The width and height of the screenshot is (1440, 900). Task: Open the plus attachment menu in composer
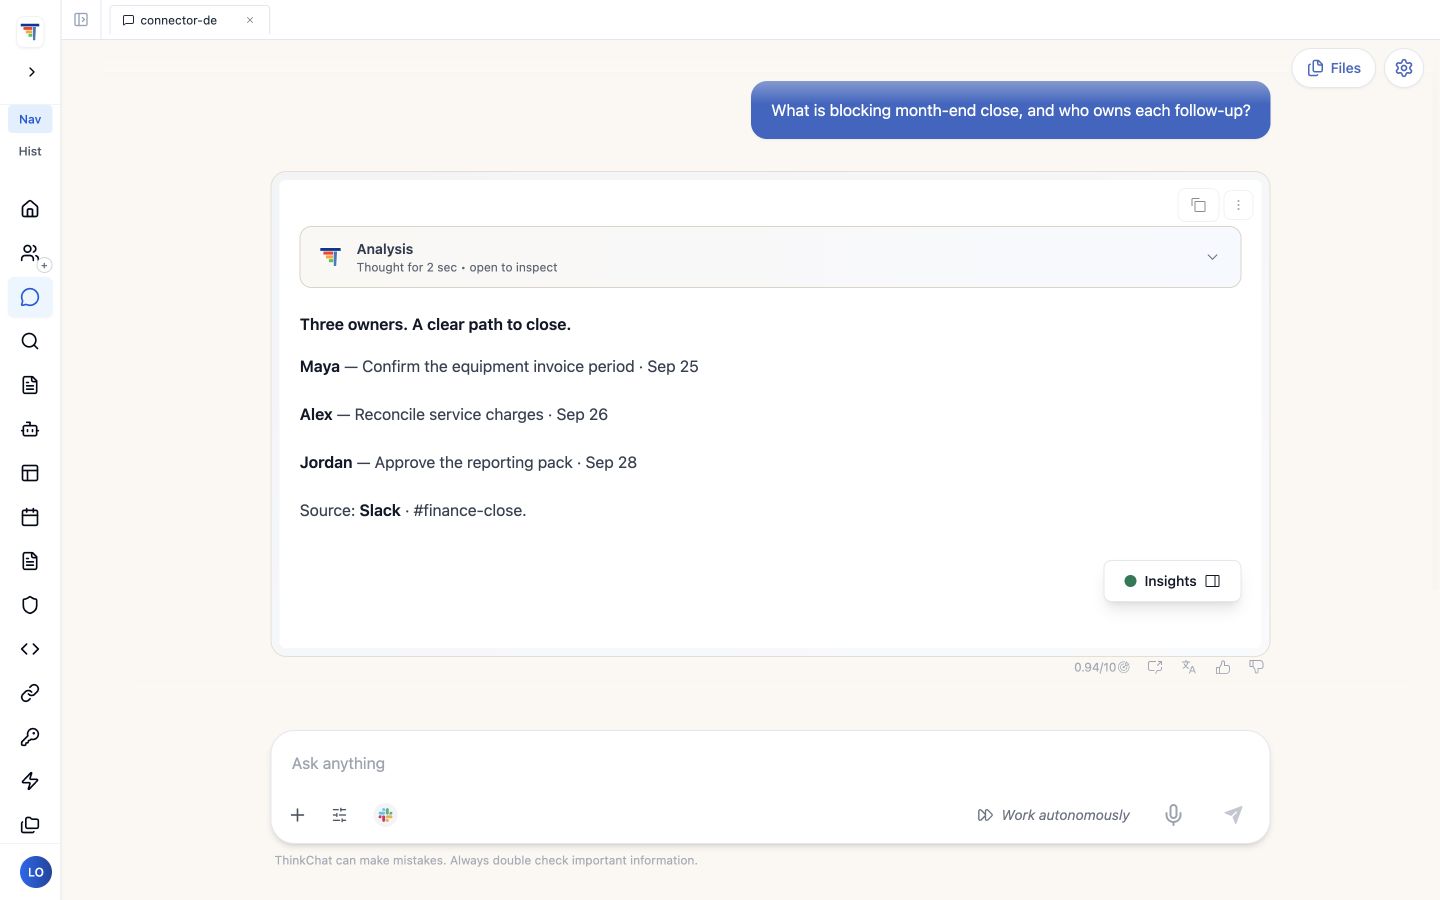click(x=297, y=815)
